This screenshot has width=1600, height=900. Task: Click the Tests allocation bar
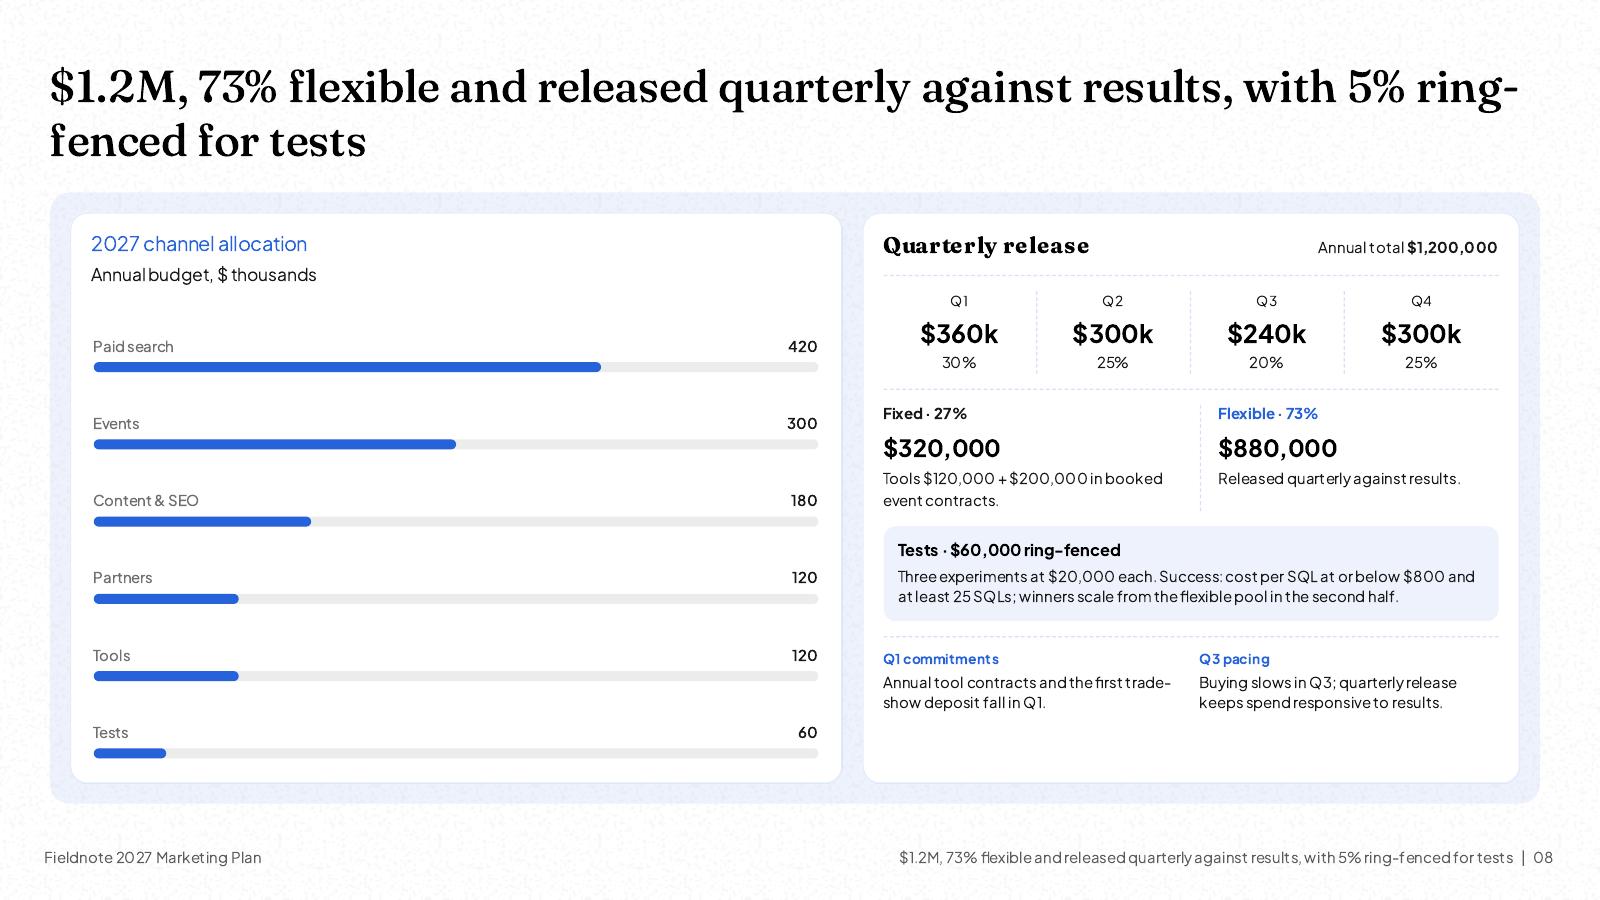[455, 753]
